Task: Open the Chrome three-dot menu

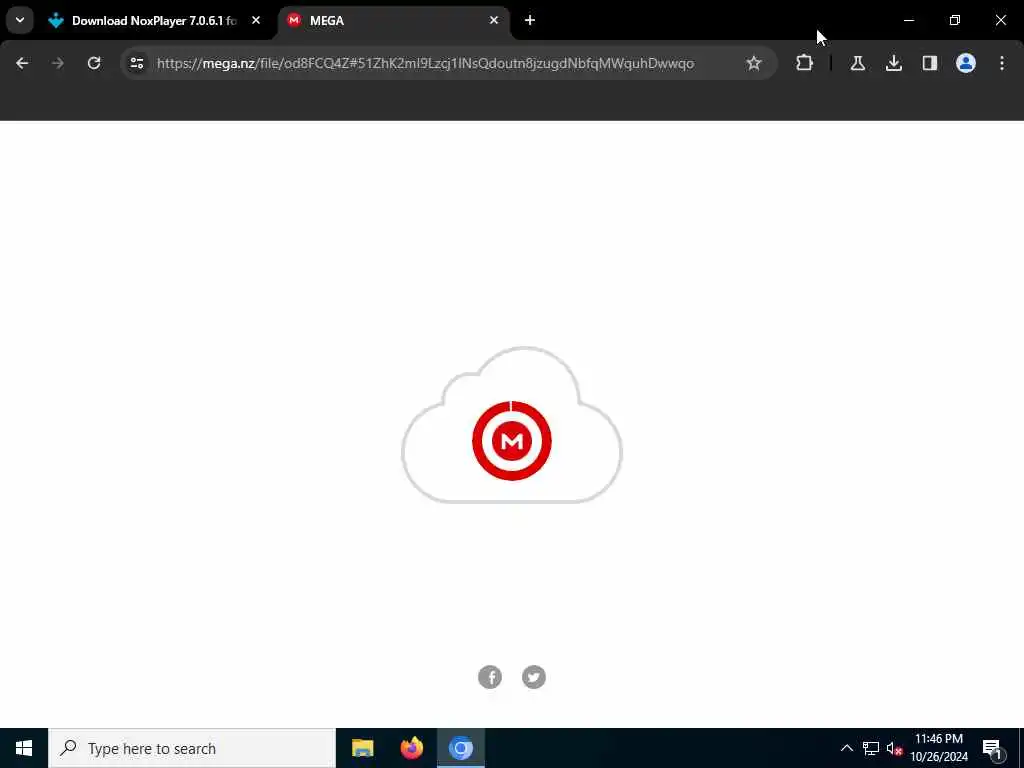Action: [x=1002, y=63]
